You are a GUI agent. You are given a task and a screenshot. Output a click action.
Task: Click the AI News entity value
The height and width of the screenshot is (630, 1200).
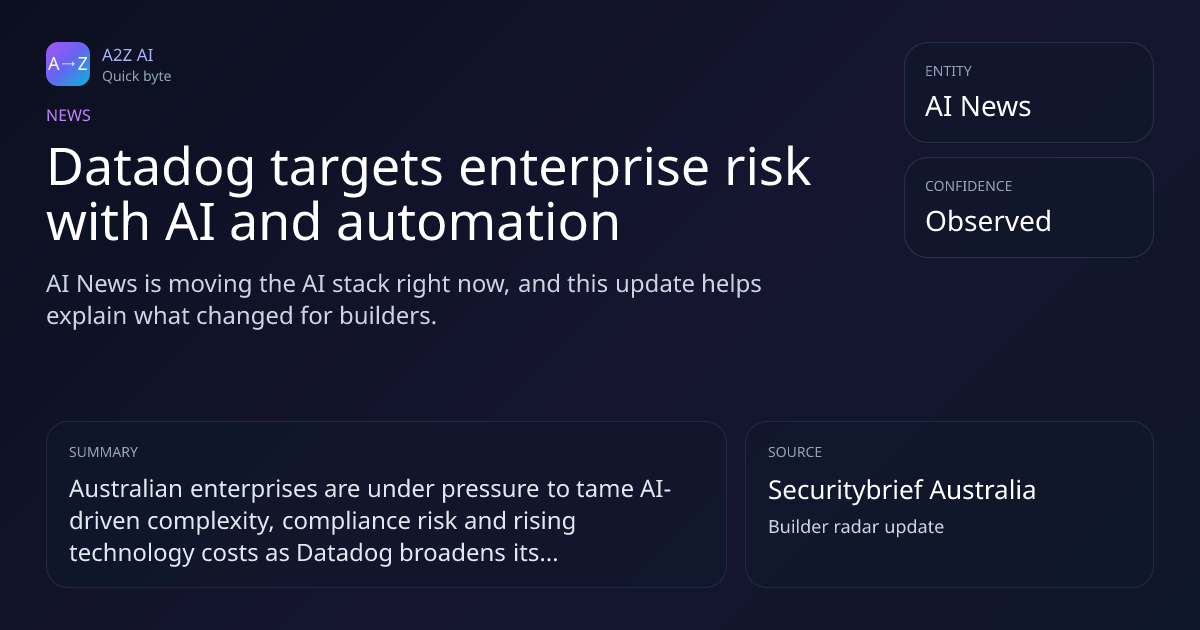click(x=978, y=107)
